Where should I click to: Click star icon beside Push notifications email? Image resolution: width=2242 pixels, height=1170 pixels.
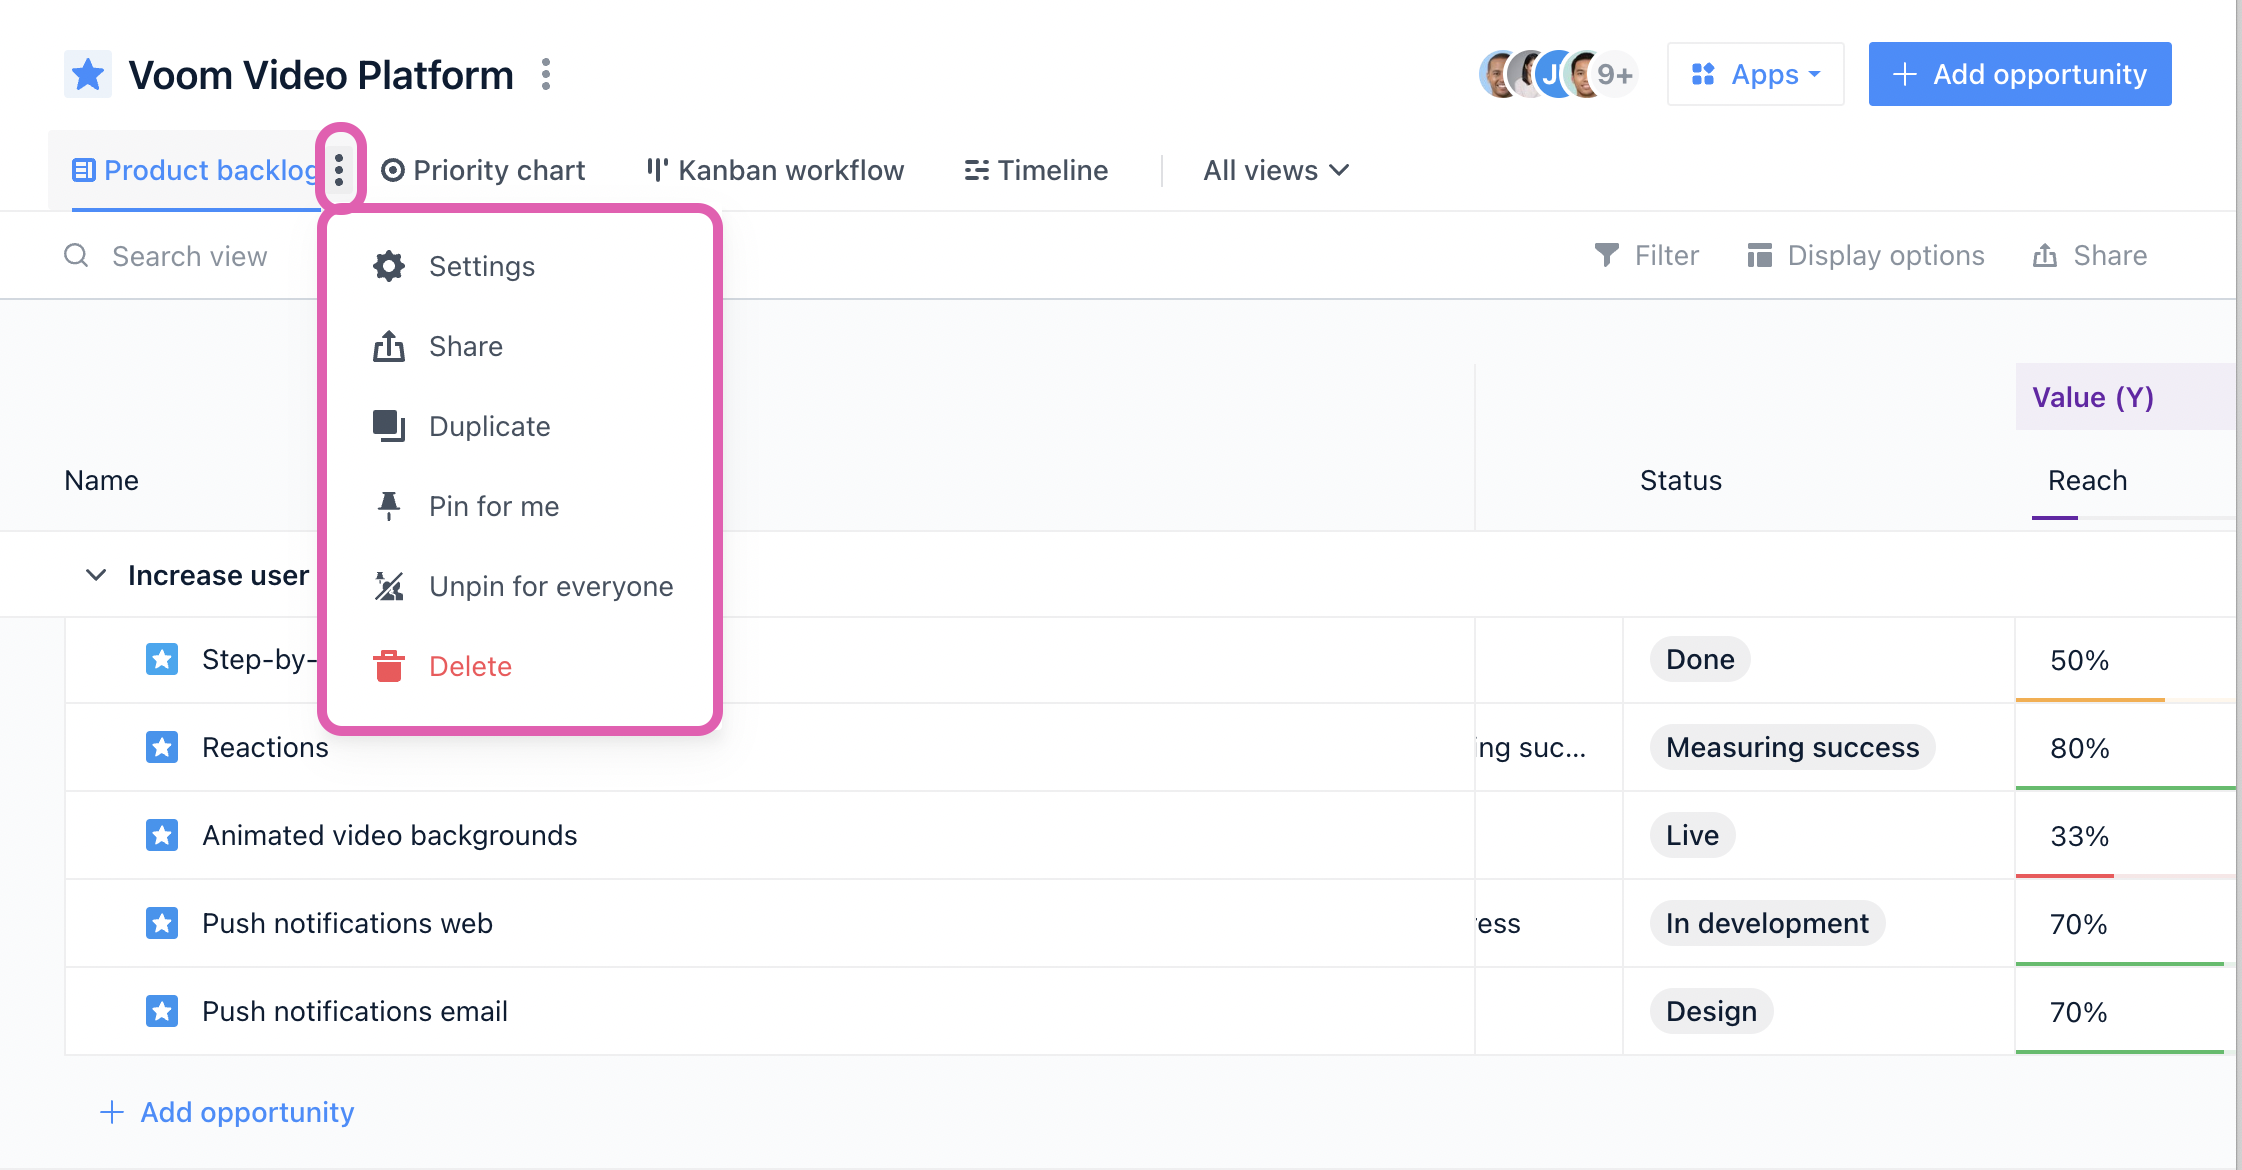click(x=162, y=1011)
